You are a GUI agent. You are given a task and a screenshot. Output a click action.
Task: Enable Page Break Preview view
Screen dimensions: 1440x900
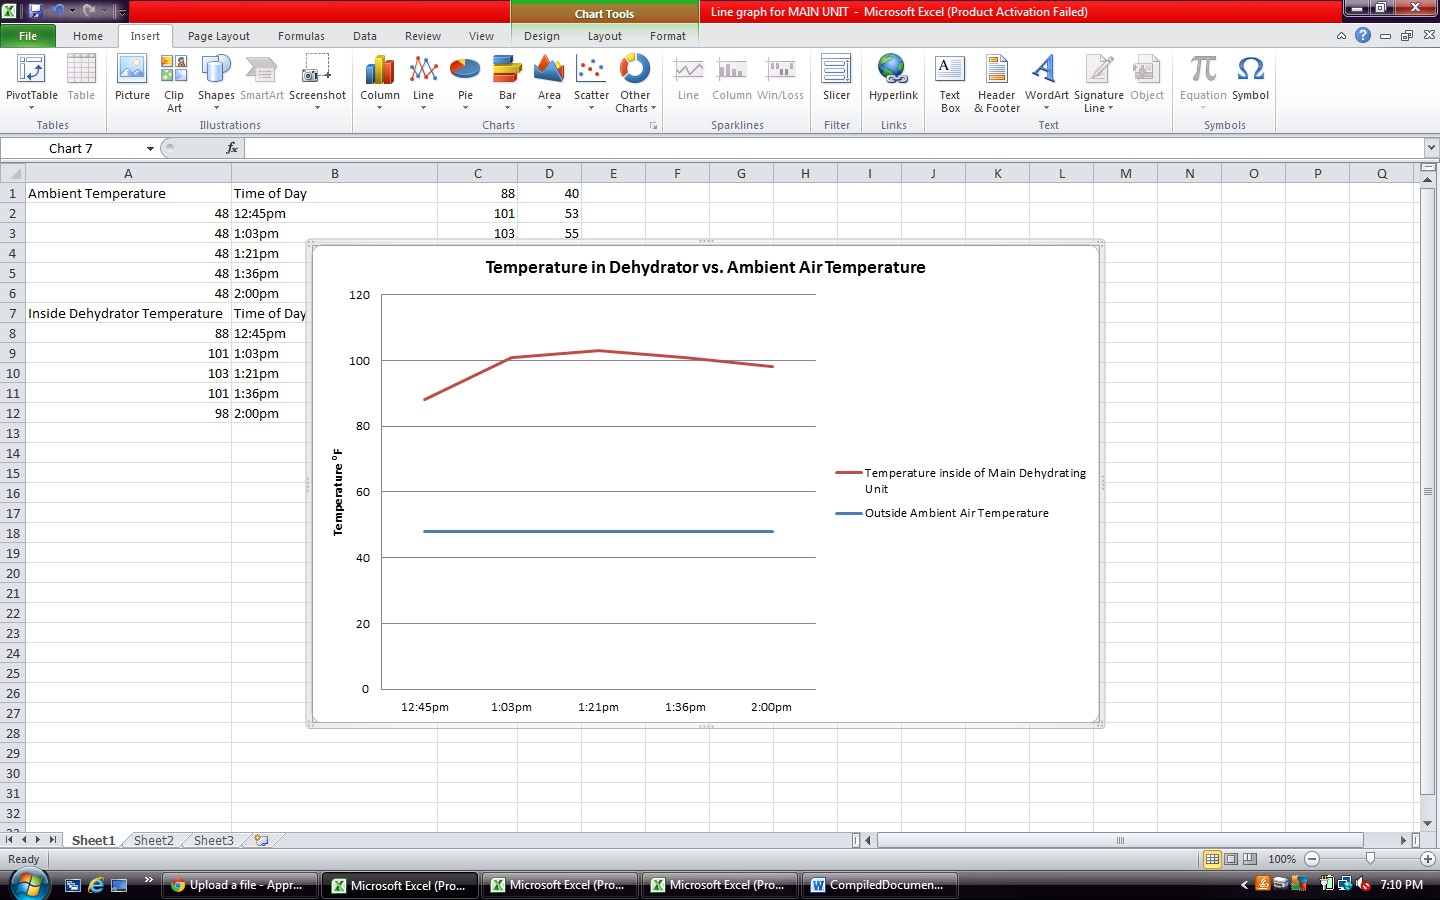tap(1250, 859)
